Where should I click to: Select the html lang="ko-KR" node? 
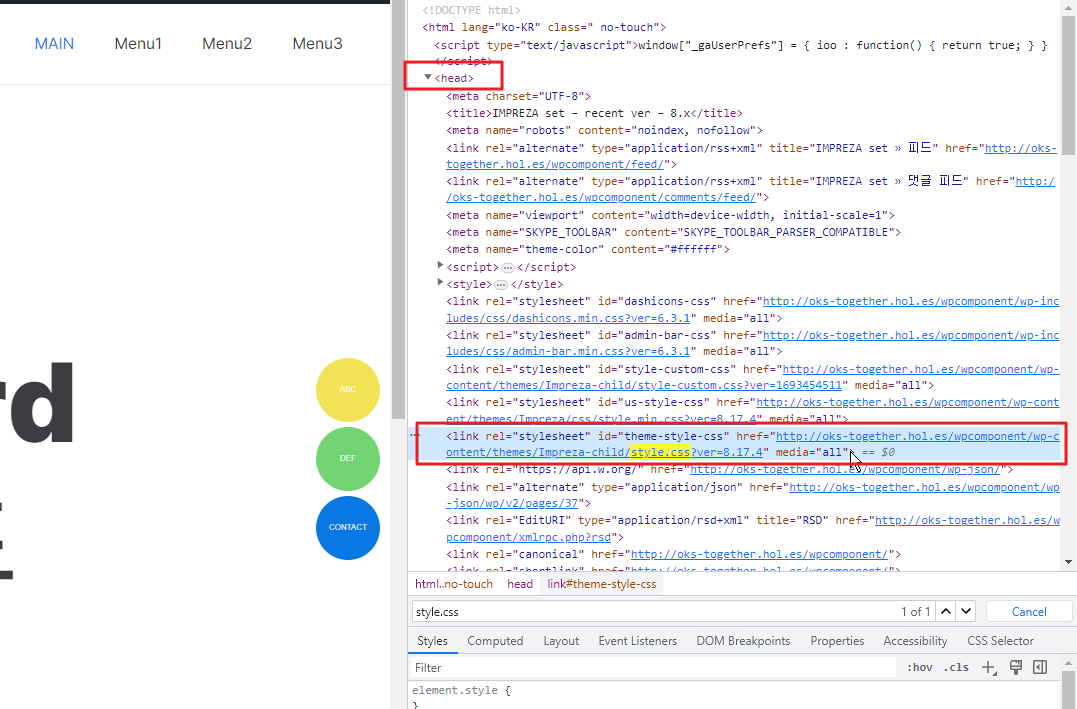tap(544, 27)
